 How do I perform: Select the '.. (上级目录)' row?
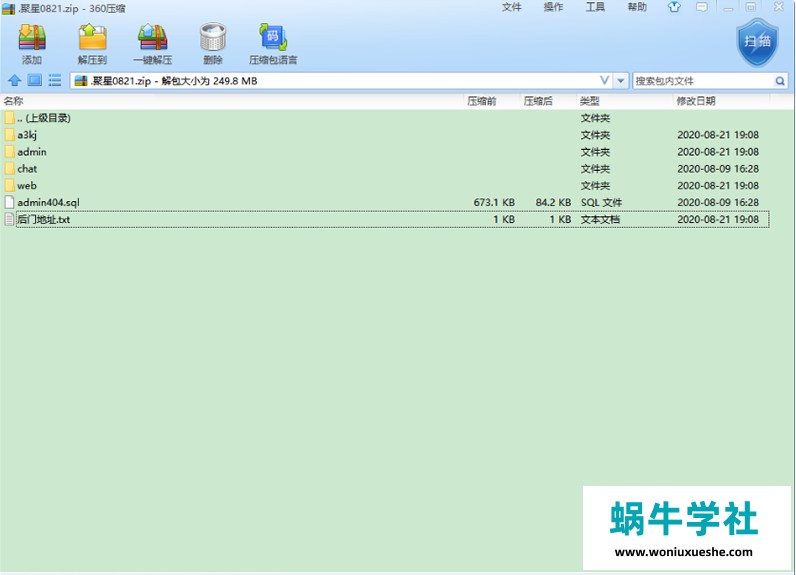pyautogui.click(x=386, y=118)
